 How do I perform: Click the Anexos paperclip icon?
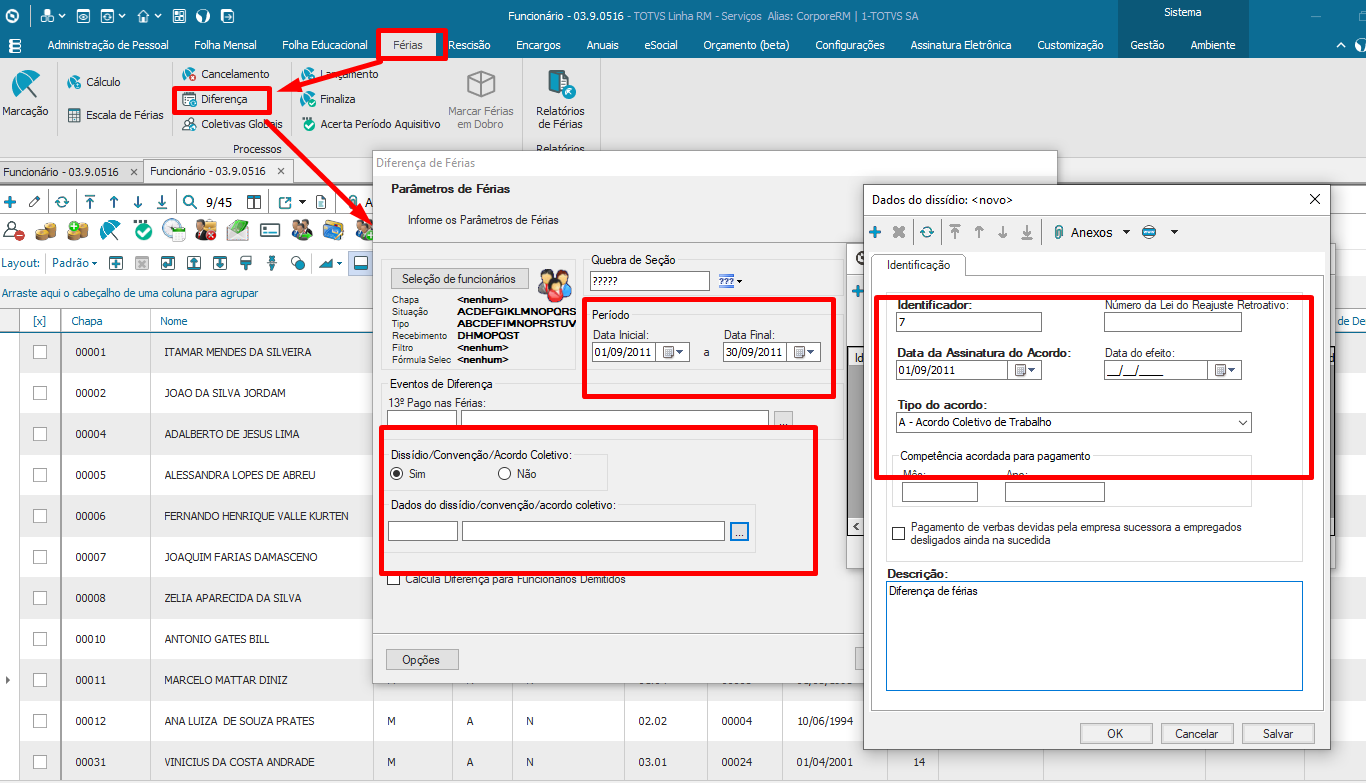click(1058, 232)
